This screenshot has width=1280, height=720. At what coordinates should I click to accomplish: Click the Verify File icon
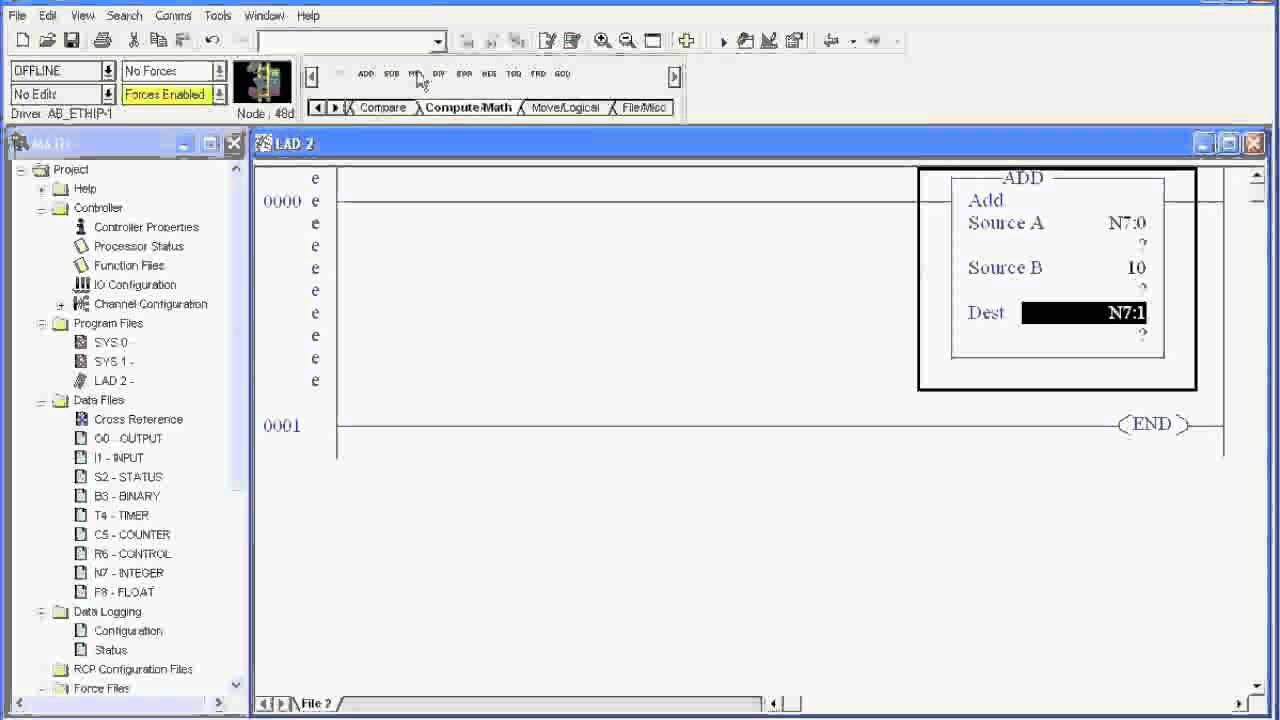(547, 41)
